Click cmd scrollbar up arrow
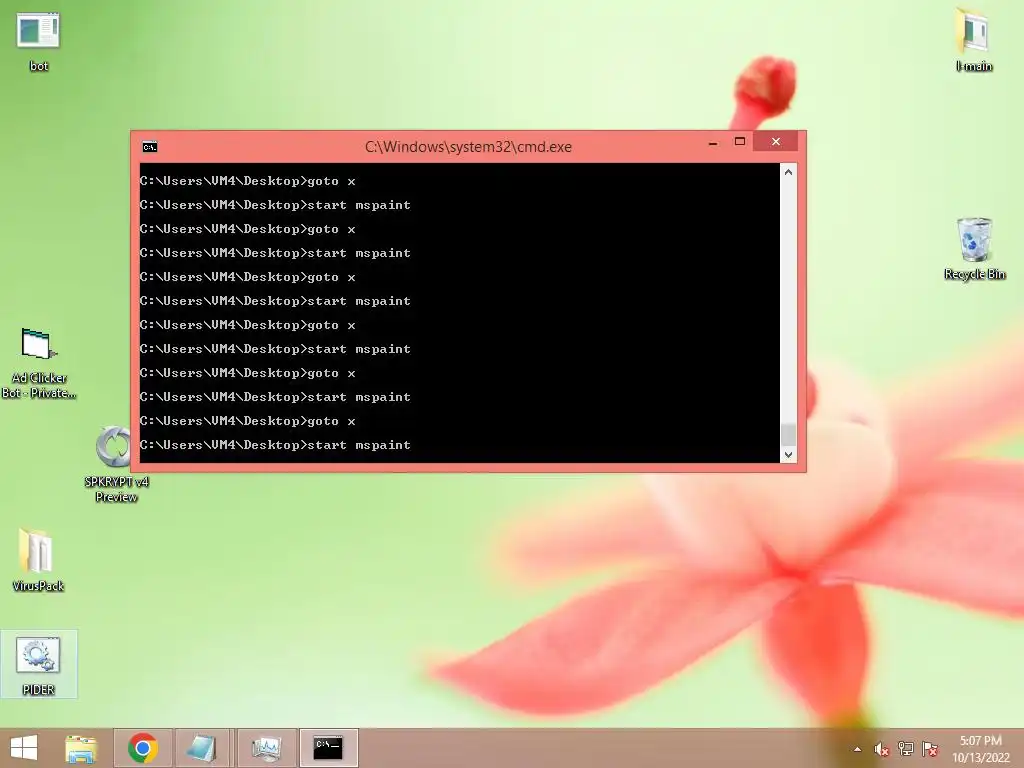 tap(788, 172)
